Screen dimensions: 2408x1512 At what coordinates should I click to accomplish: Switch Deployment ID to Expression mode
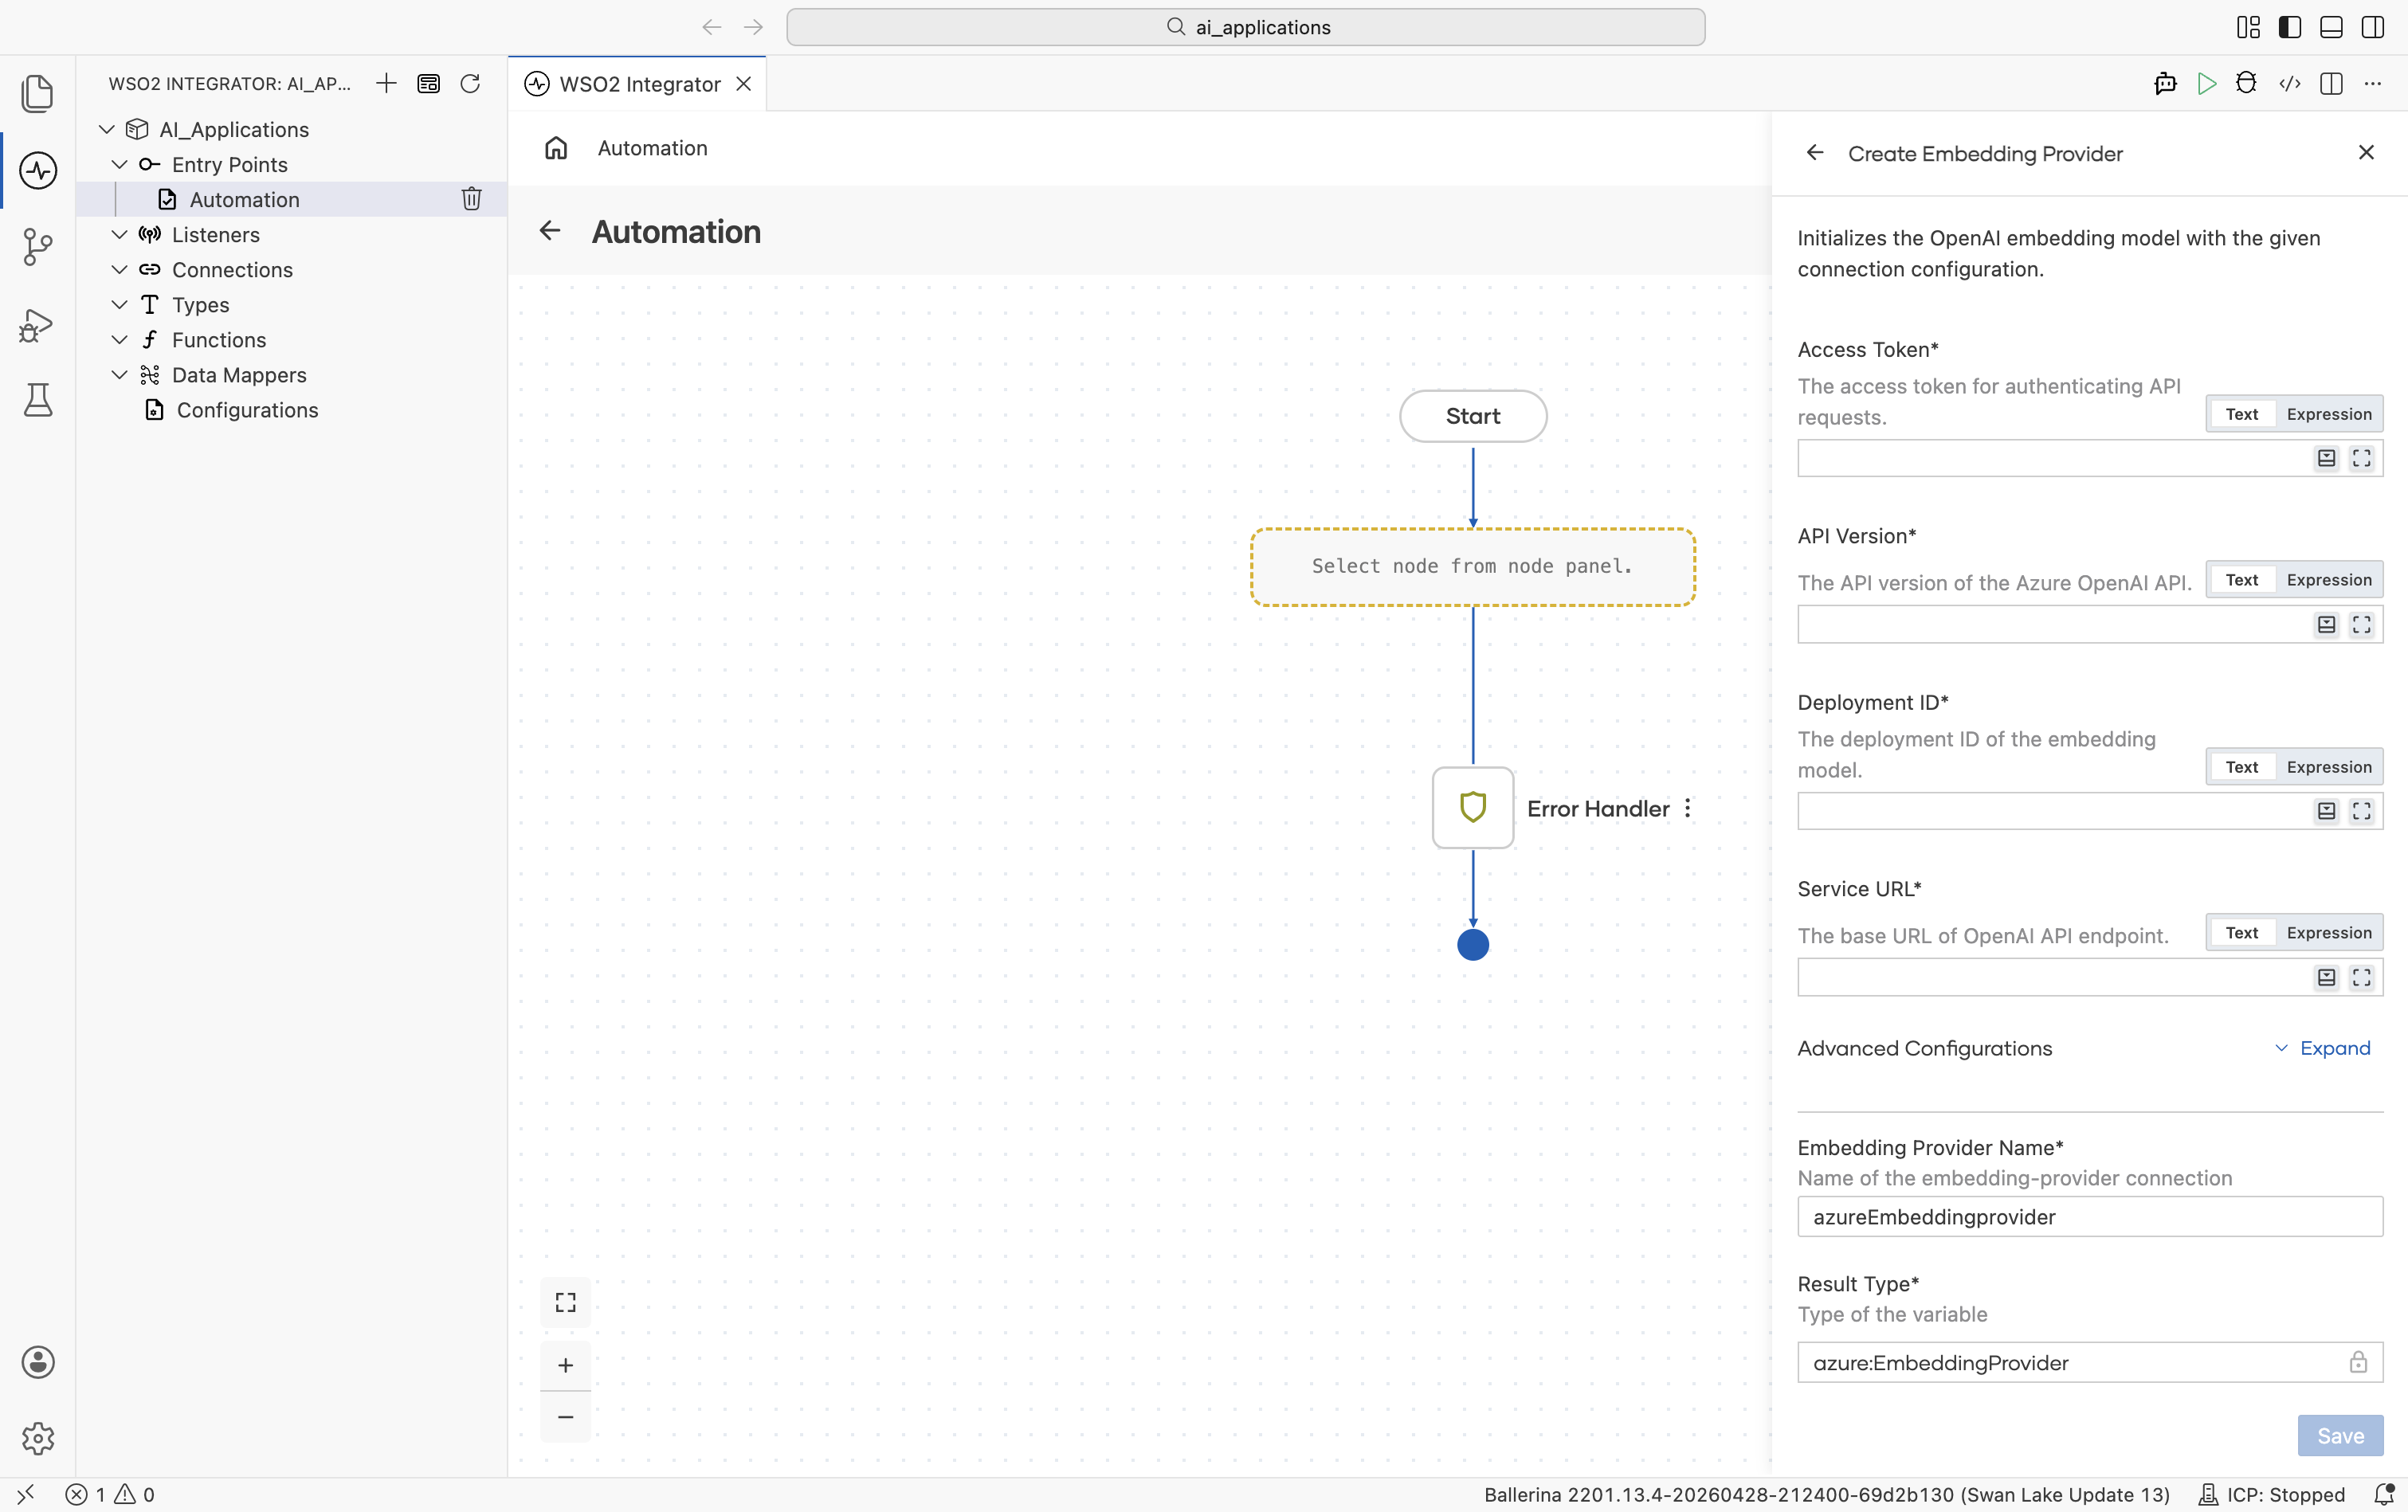click(x=2329, y=767)
